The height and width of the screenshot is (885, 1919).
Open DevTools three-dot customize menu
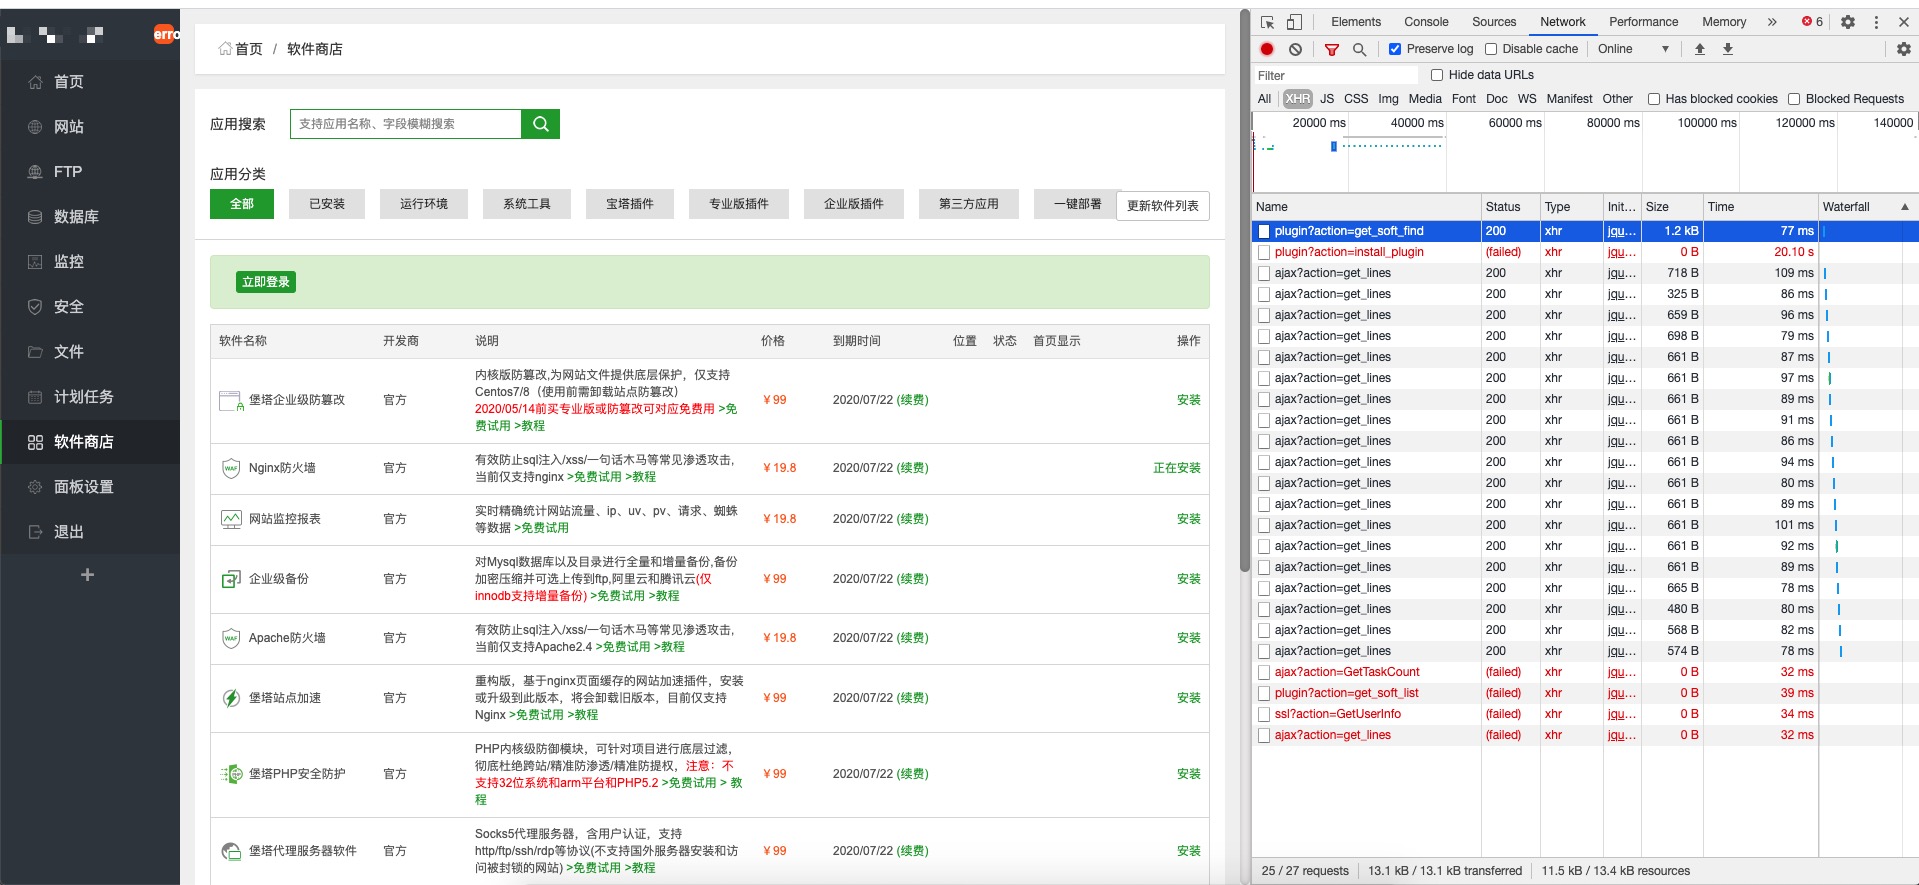pos(1876,22)
